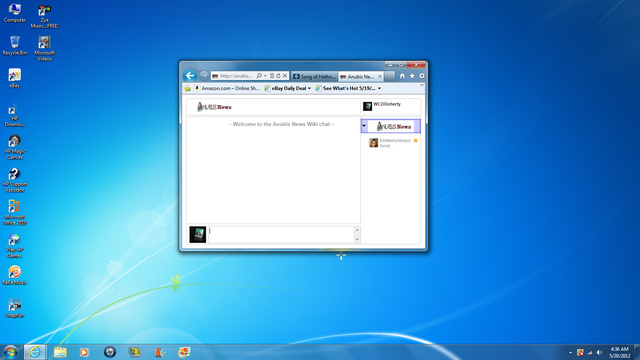Image resolution: width=640 pixels, height=360 pixels.
Task: Expand the eBay Daily Deal dropdown arrow
Action: click(x=309, y=88)
